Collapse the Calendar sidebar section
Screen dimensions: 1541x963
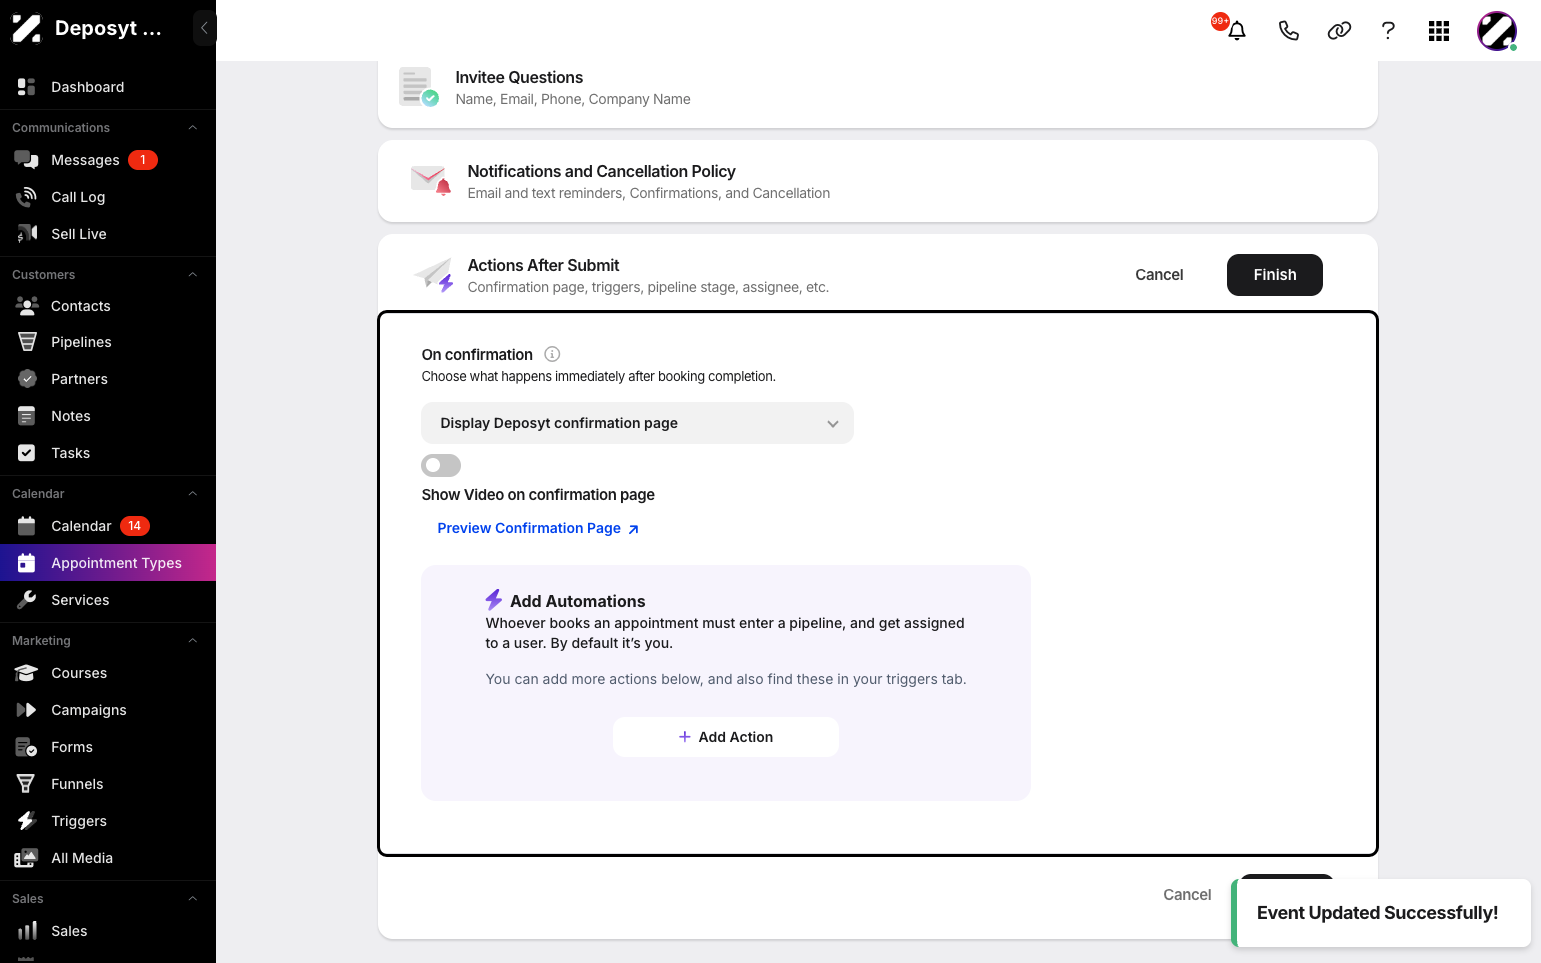point(193,494)
